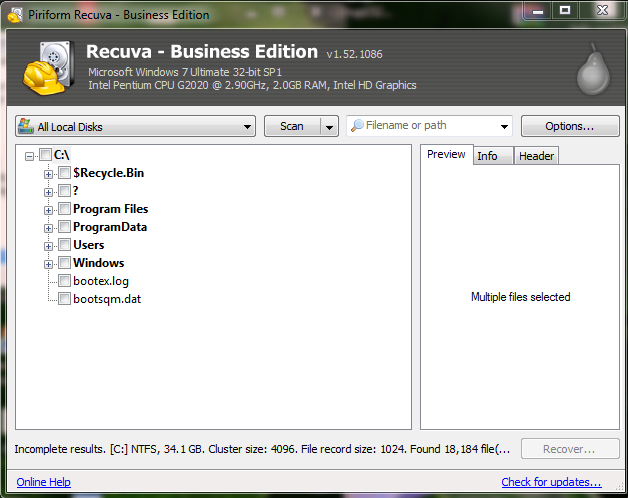
Task: Check the $Recycle.Bin folder checkbox
Action: pyautogui.click(x=64, y=172)
